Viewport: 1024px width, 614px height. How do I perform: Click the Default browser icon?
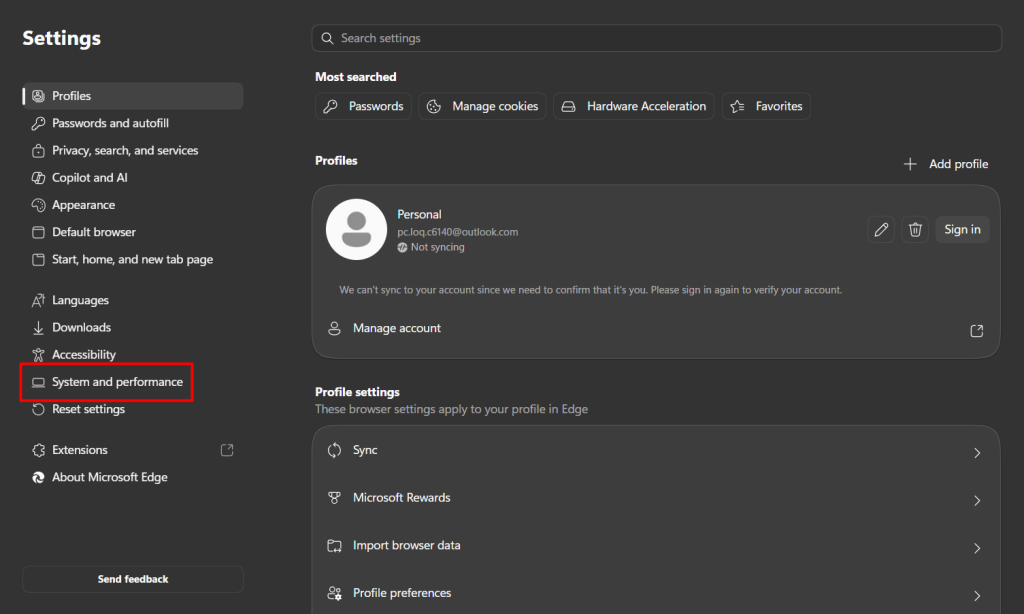click(39, 233)
